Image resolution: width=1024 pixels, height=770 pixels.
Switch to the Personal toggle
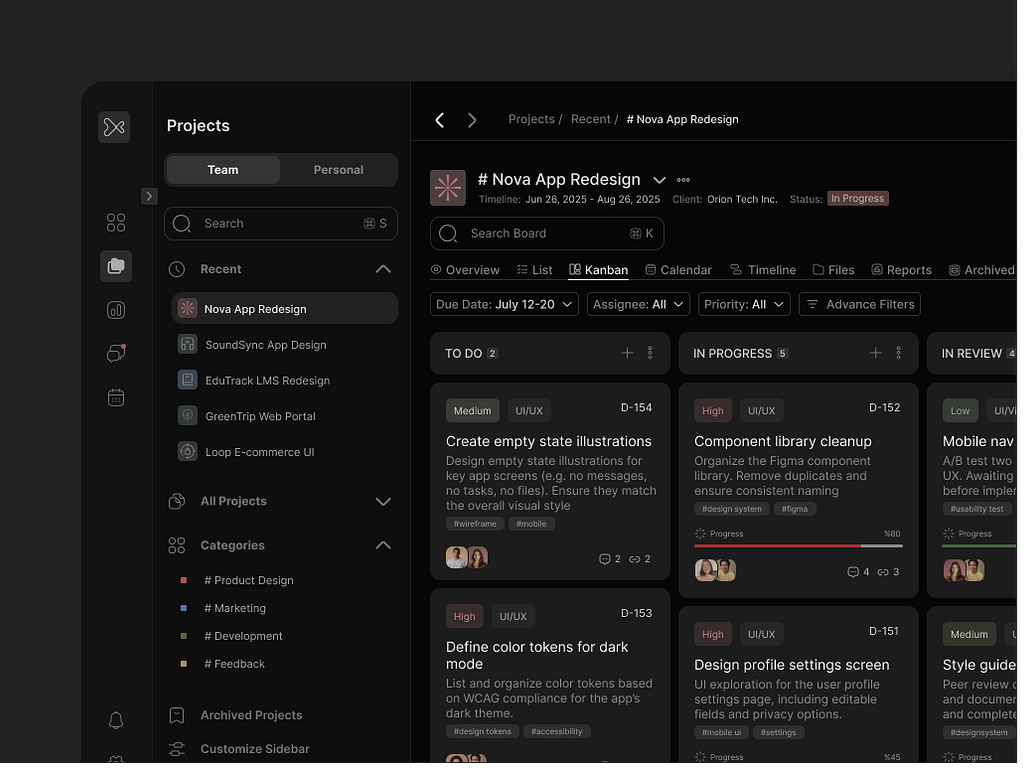click(338, 170)
